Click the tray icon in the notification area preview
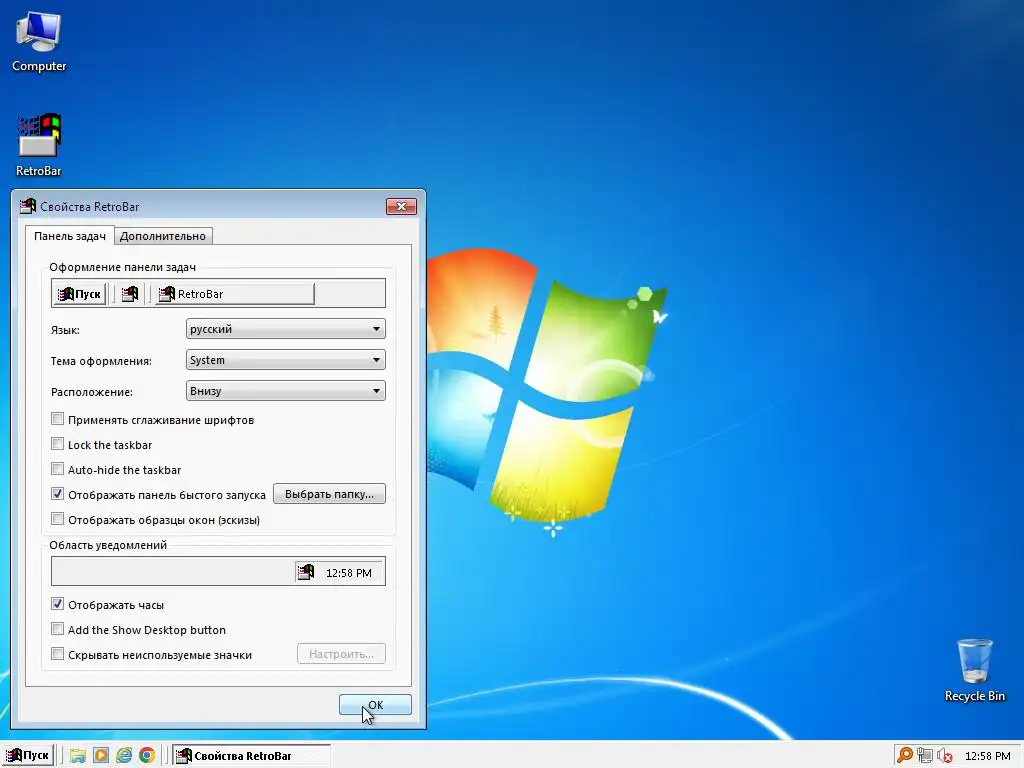The height and width of the screenshot is (768, 1024). [x=306, y=572]
